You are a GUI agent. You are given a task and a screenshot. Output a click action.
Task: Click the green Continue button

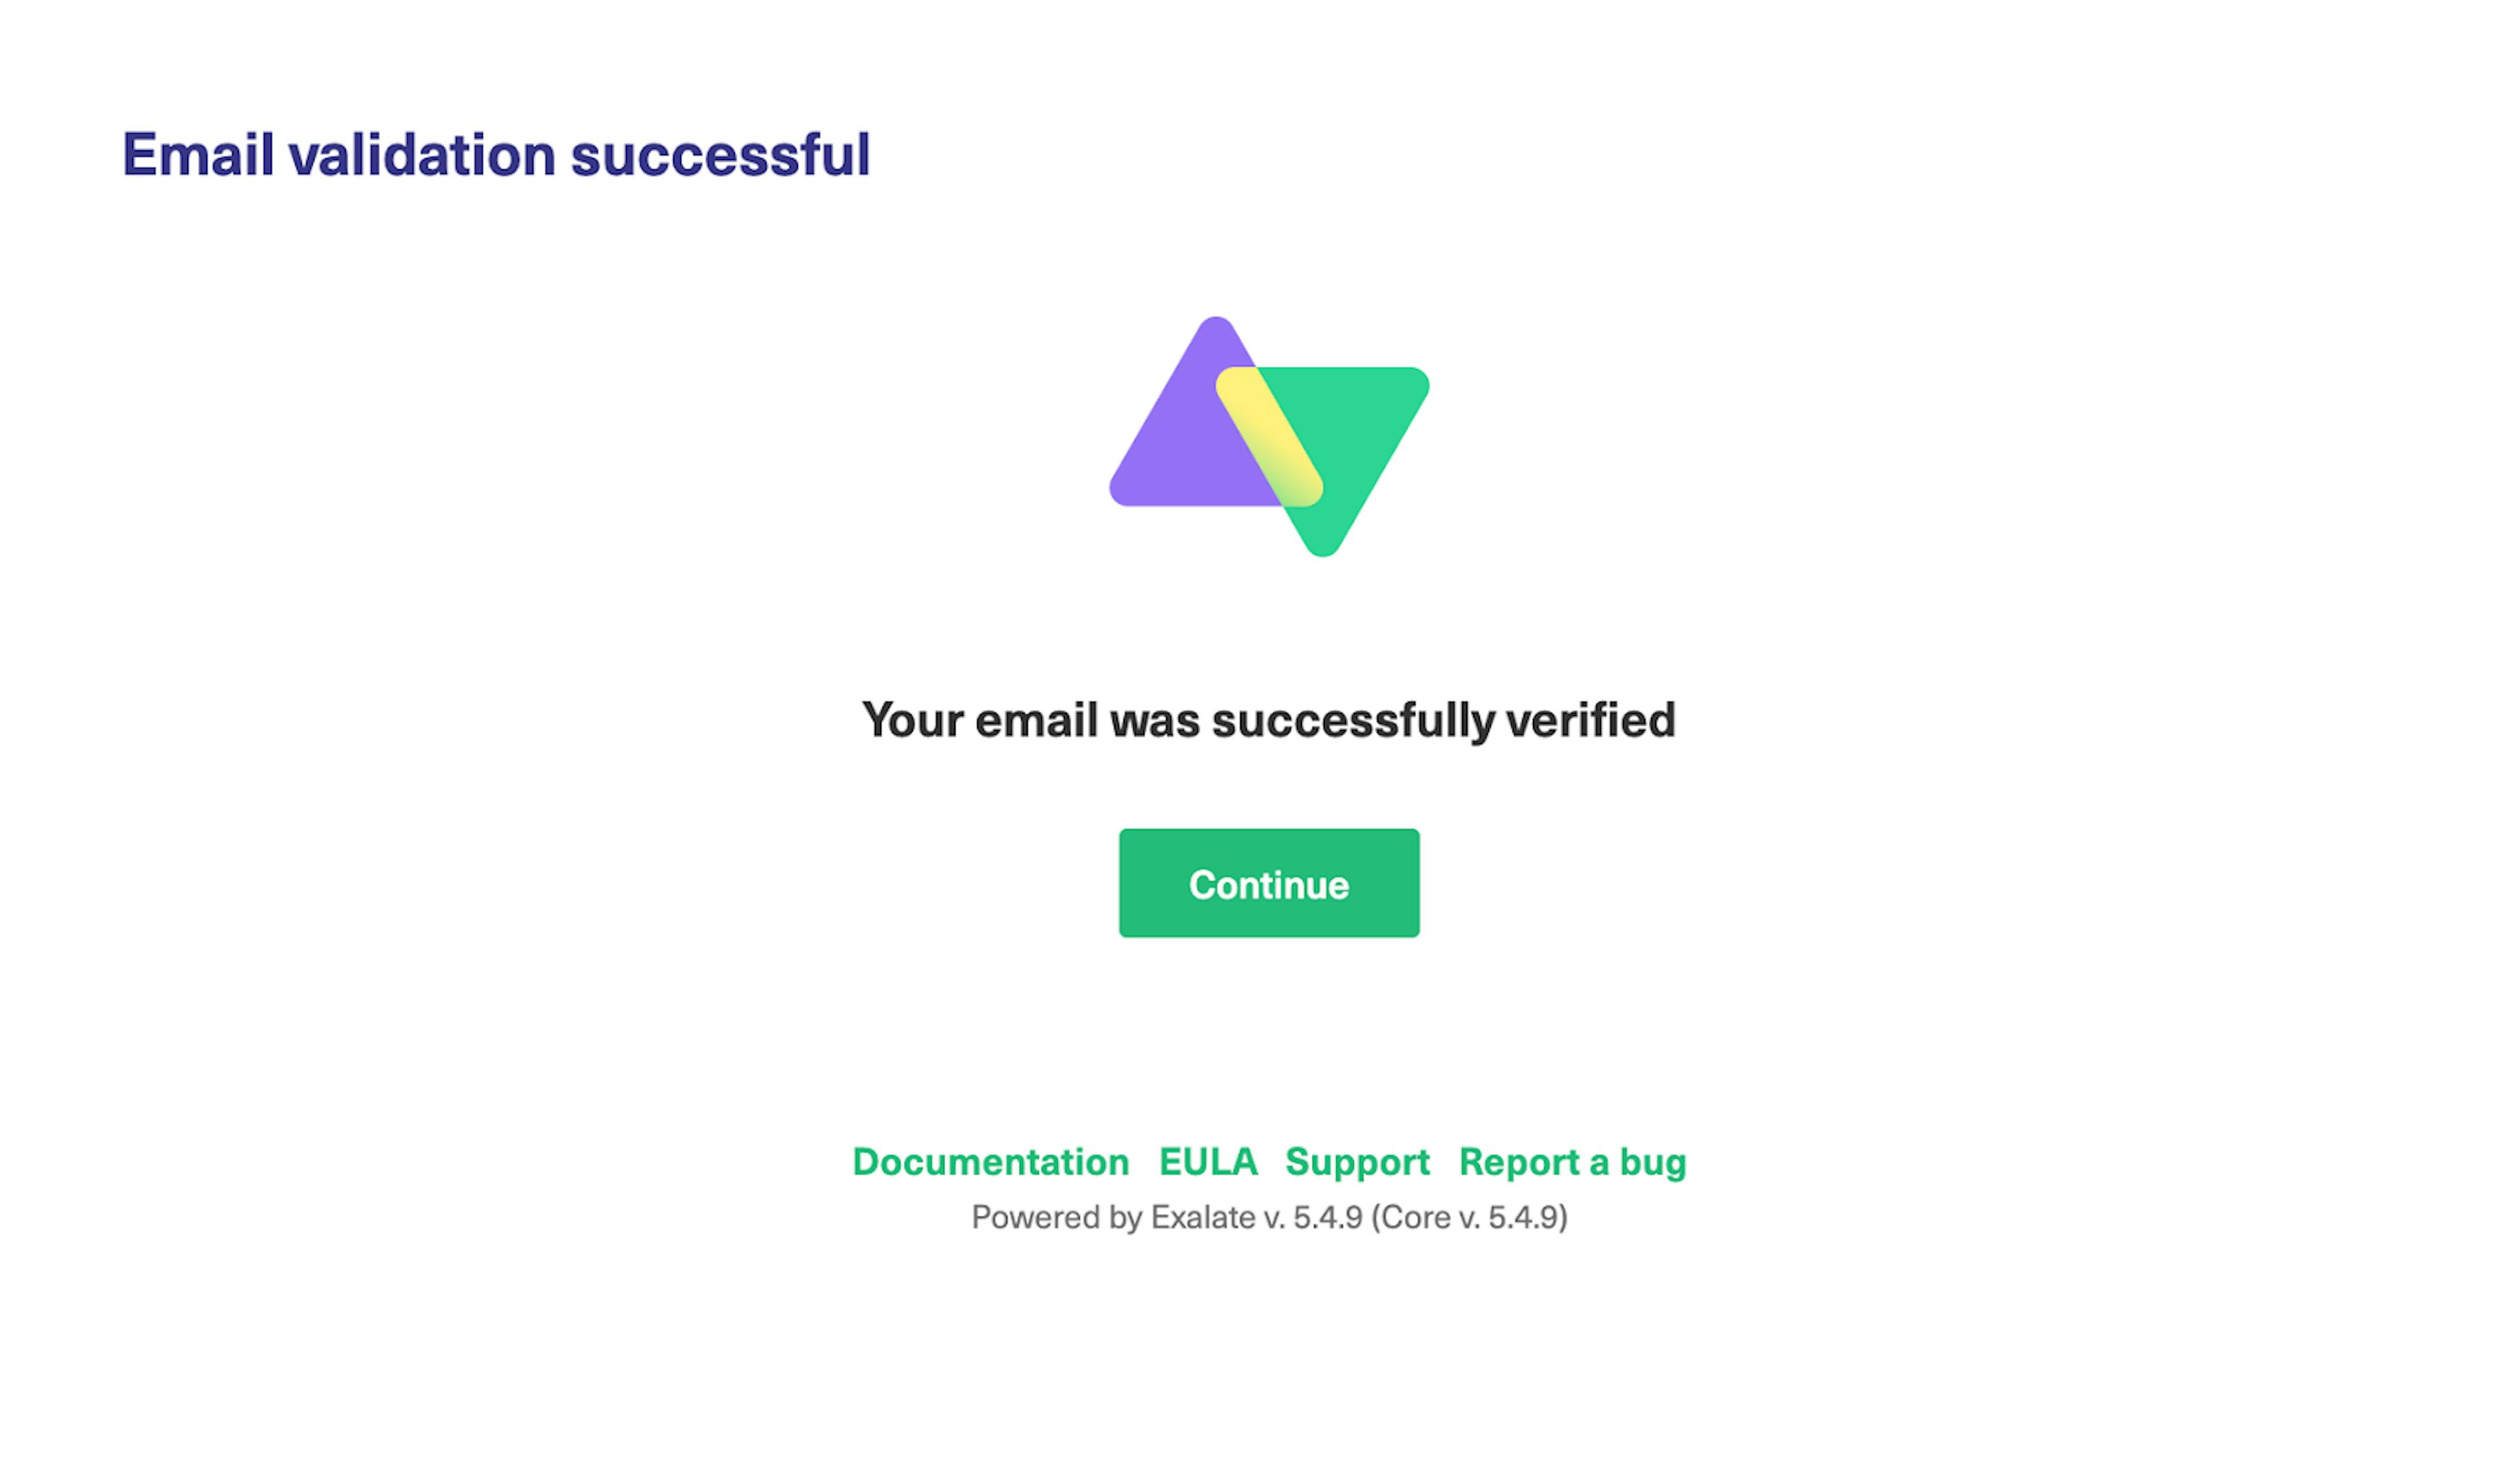point(1269,883)
